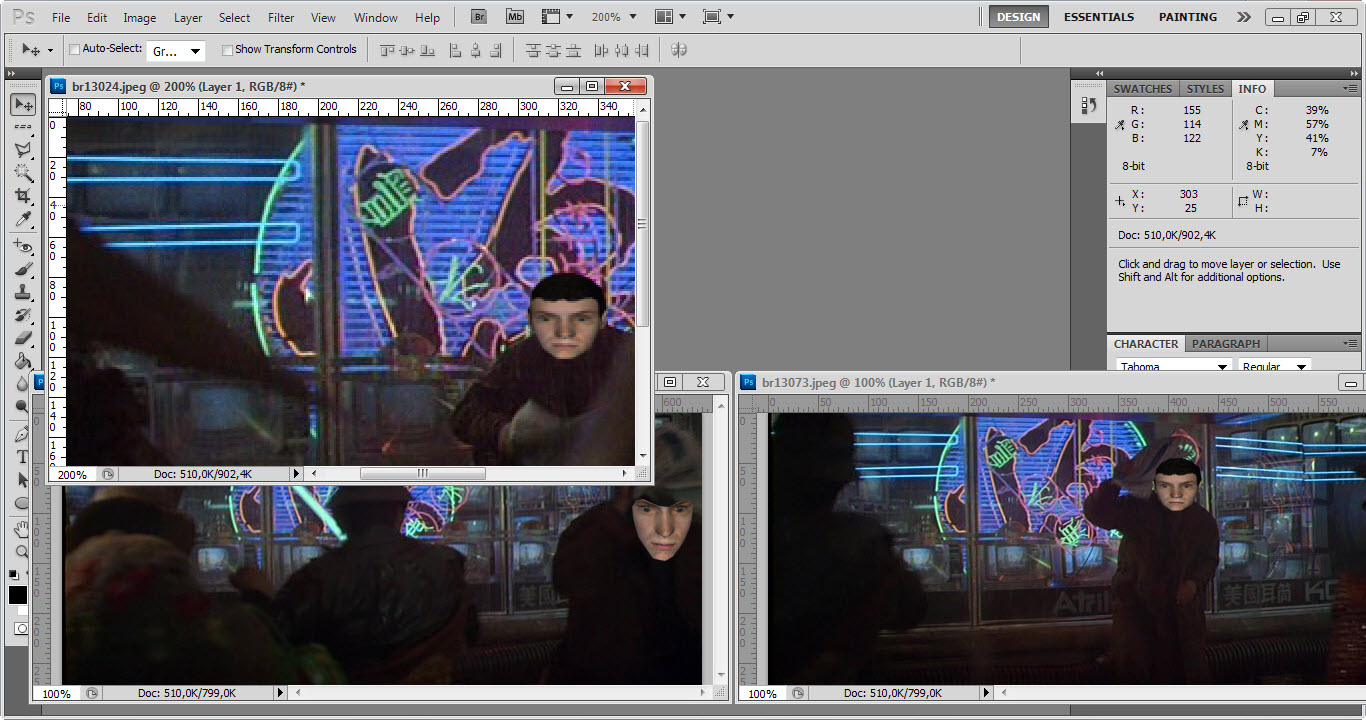Select the Crop tool
The image size is (1366, 720).
[x=22, y=196]
